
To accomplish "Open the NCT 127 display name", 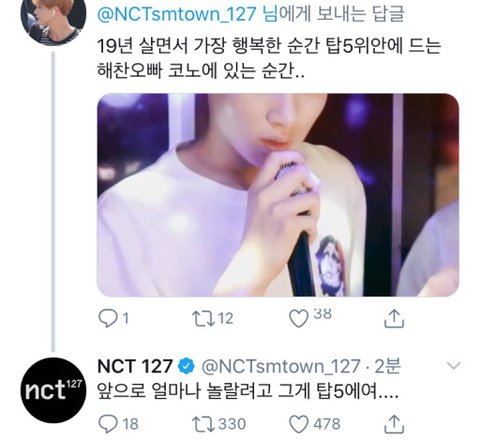I will pyautogui.click(x=135, y=366).
